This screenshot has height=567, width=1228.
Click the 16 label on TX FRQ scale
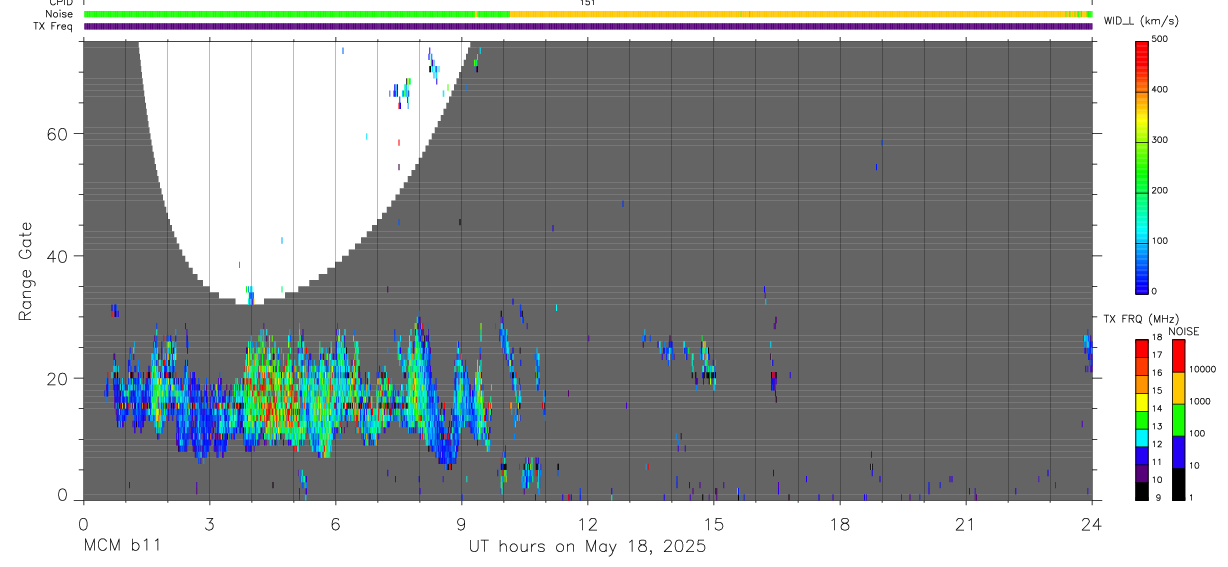[x=1157, y=373]
